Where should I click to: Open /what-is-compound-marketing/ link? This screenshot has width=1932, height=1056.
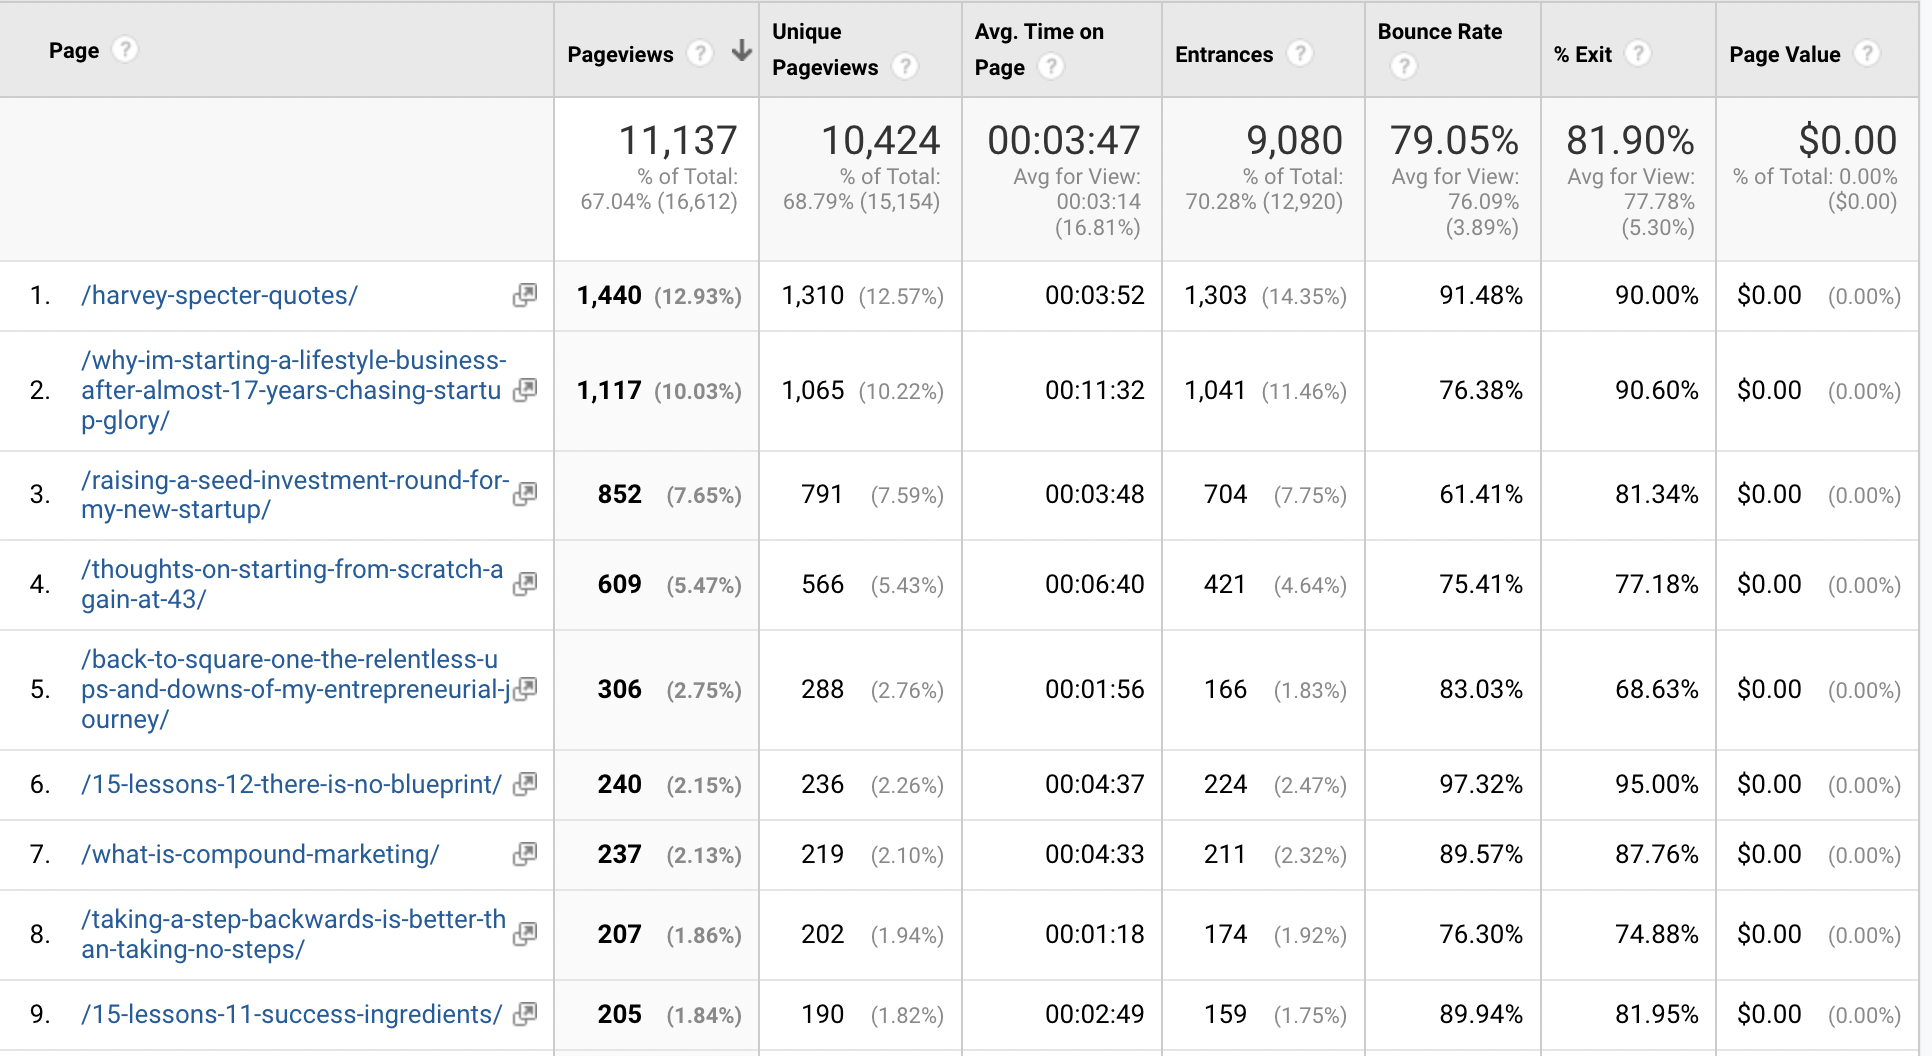260,854
